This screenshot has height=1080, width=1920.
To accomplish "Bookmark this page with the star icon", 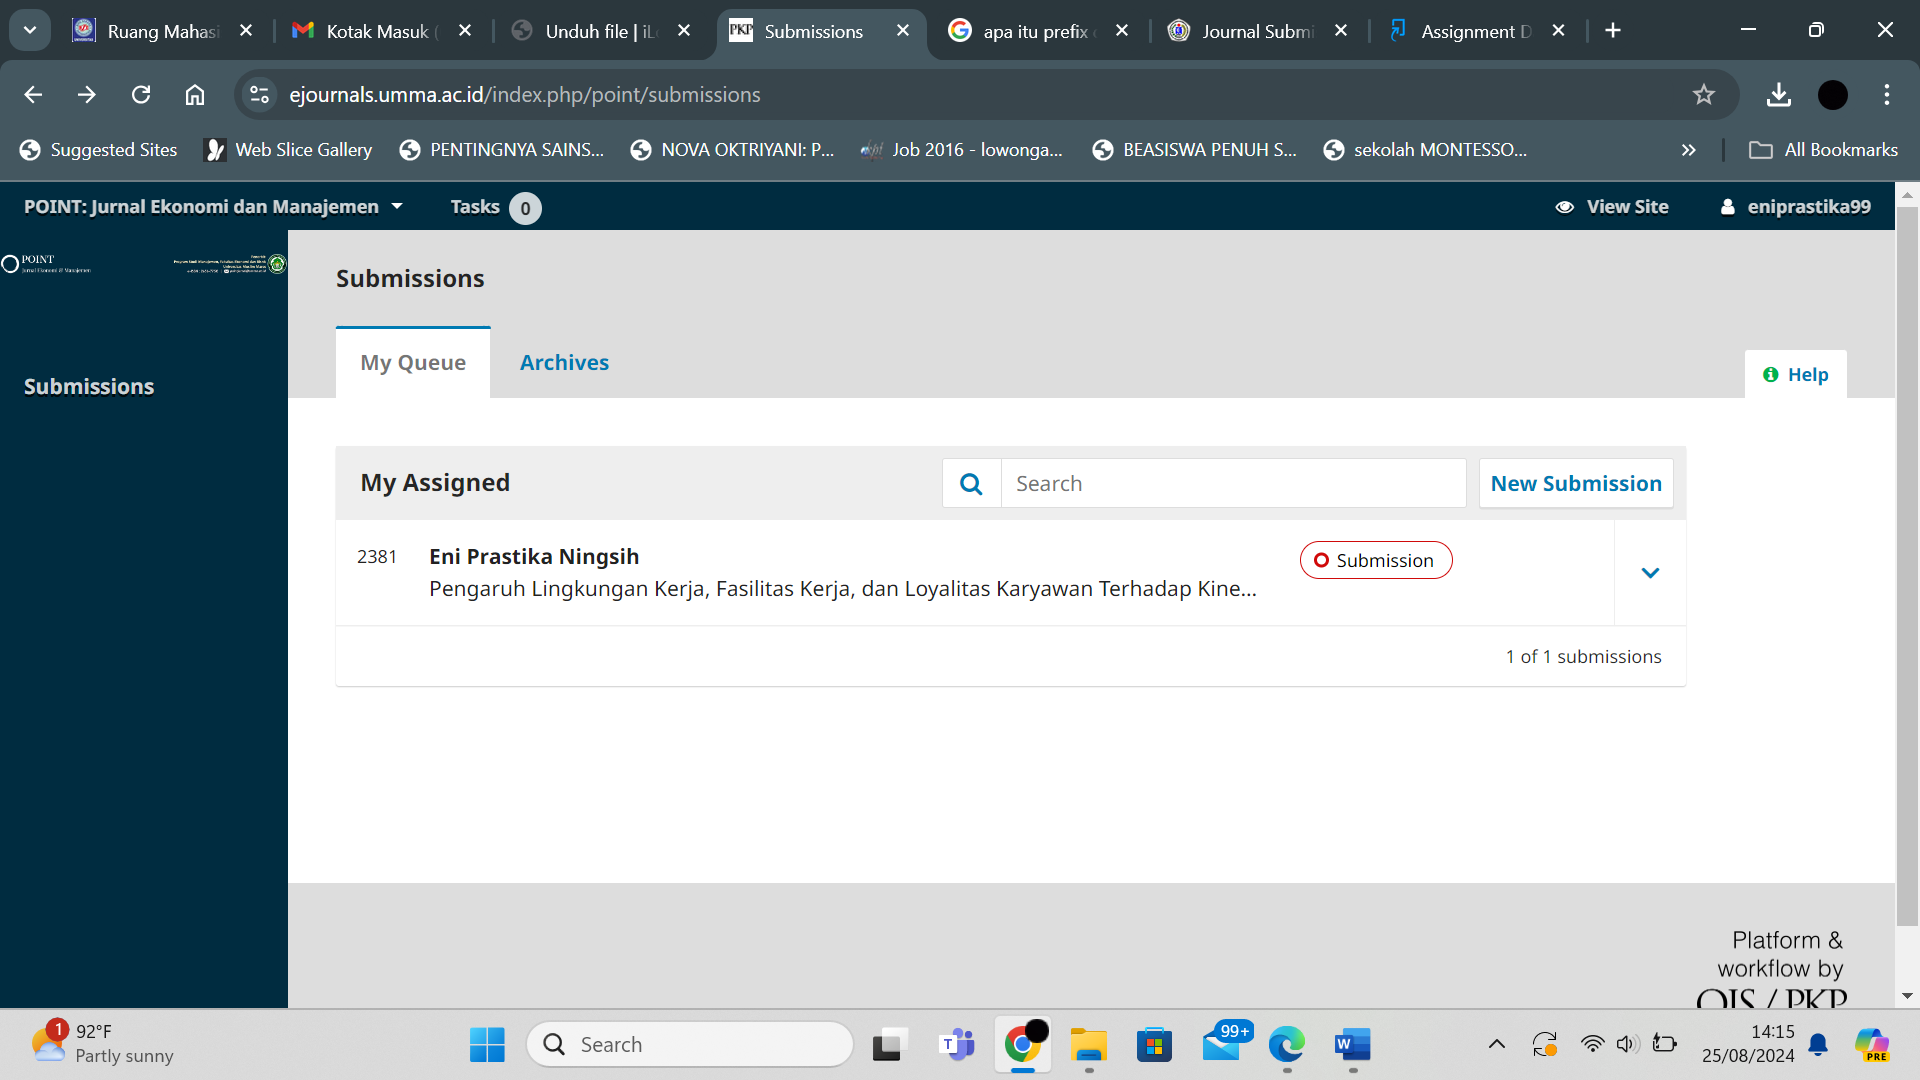I will 1704,94.
